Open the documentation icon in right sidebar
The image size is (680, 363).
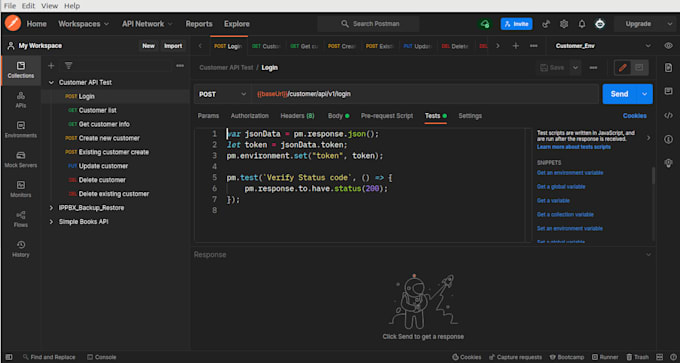coord(668,68)
